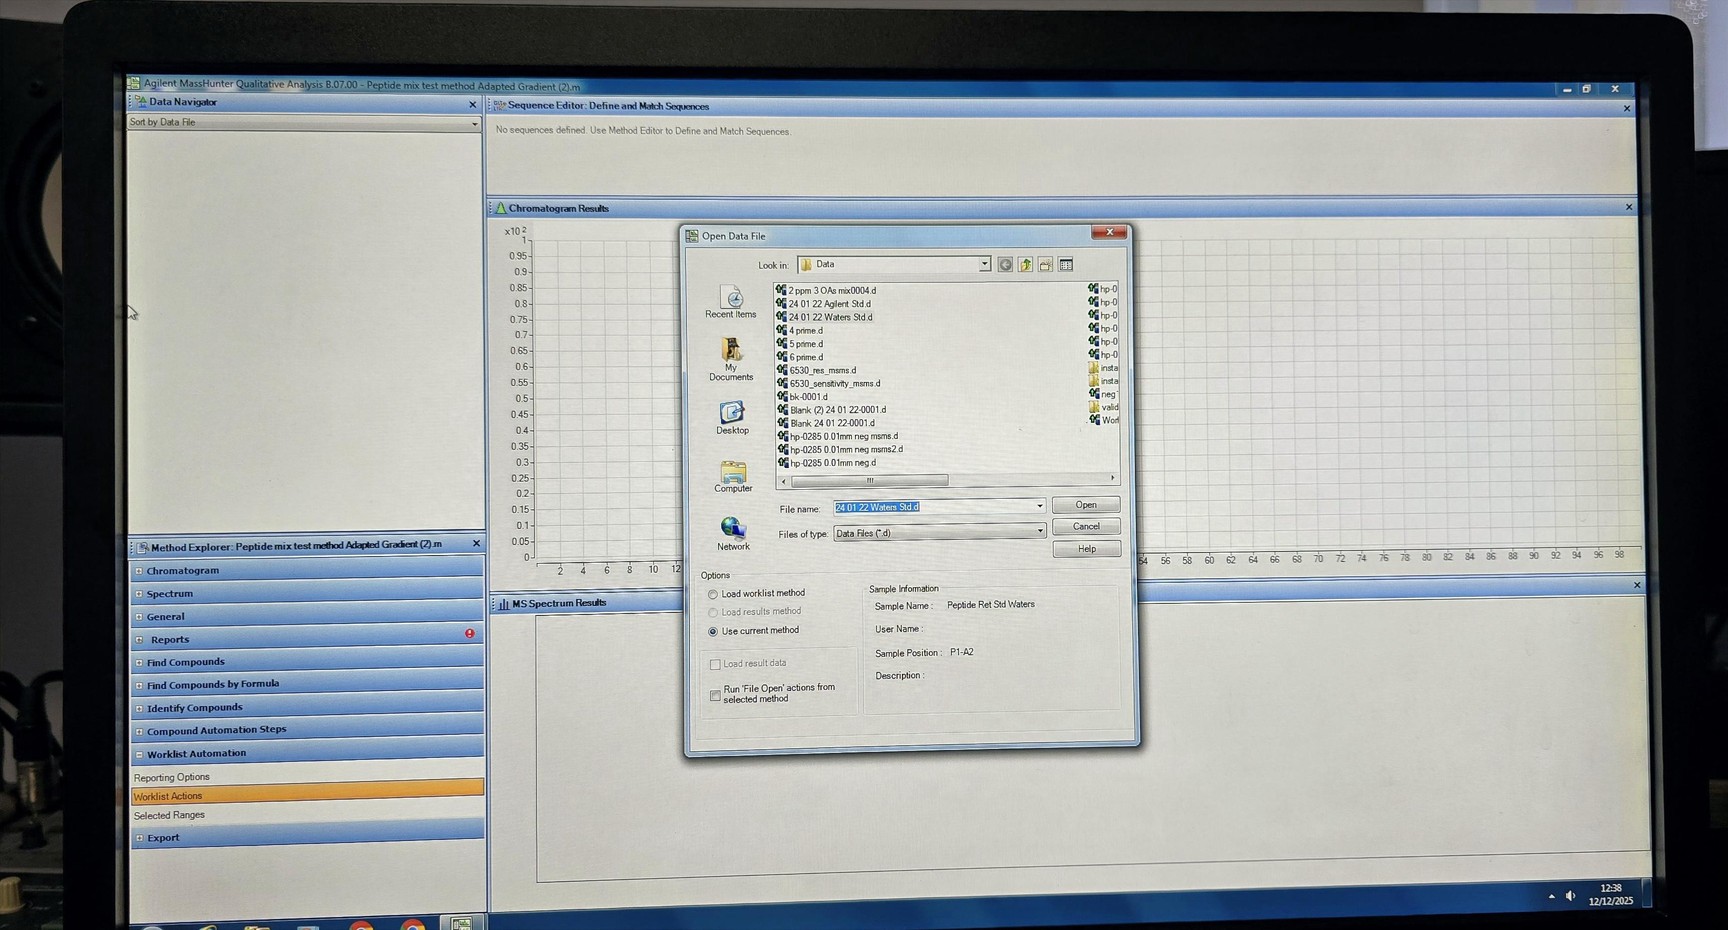The image size is (1728, 930).
Task: Open the Files of type dropdown
Action: [x=1039, y=532]
